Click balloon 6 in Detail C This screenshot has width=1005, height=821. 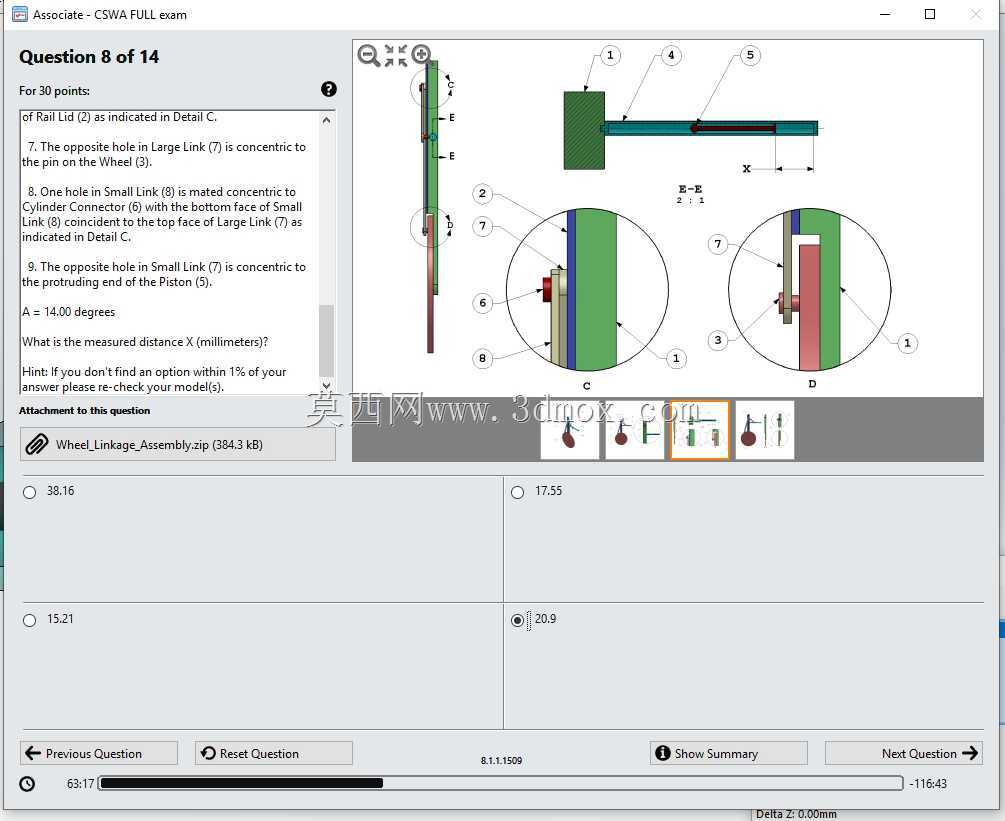[x=483, y=303]
